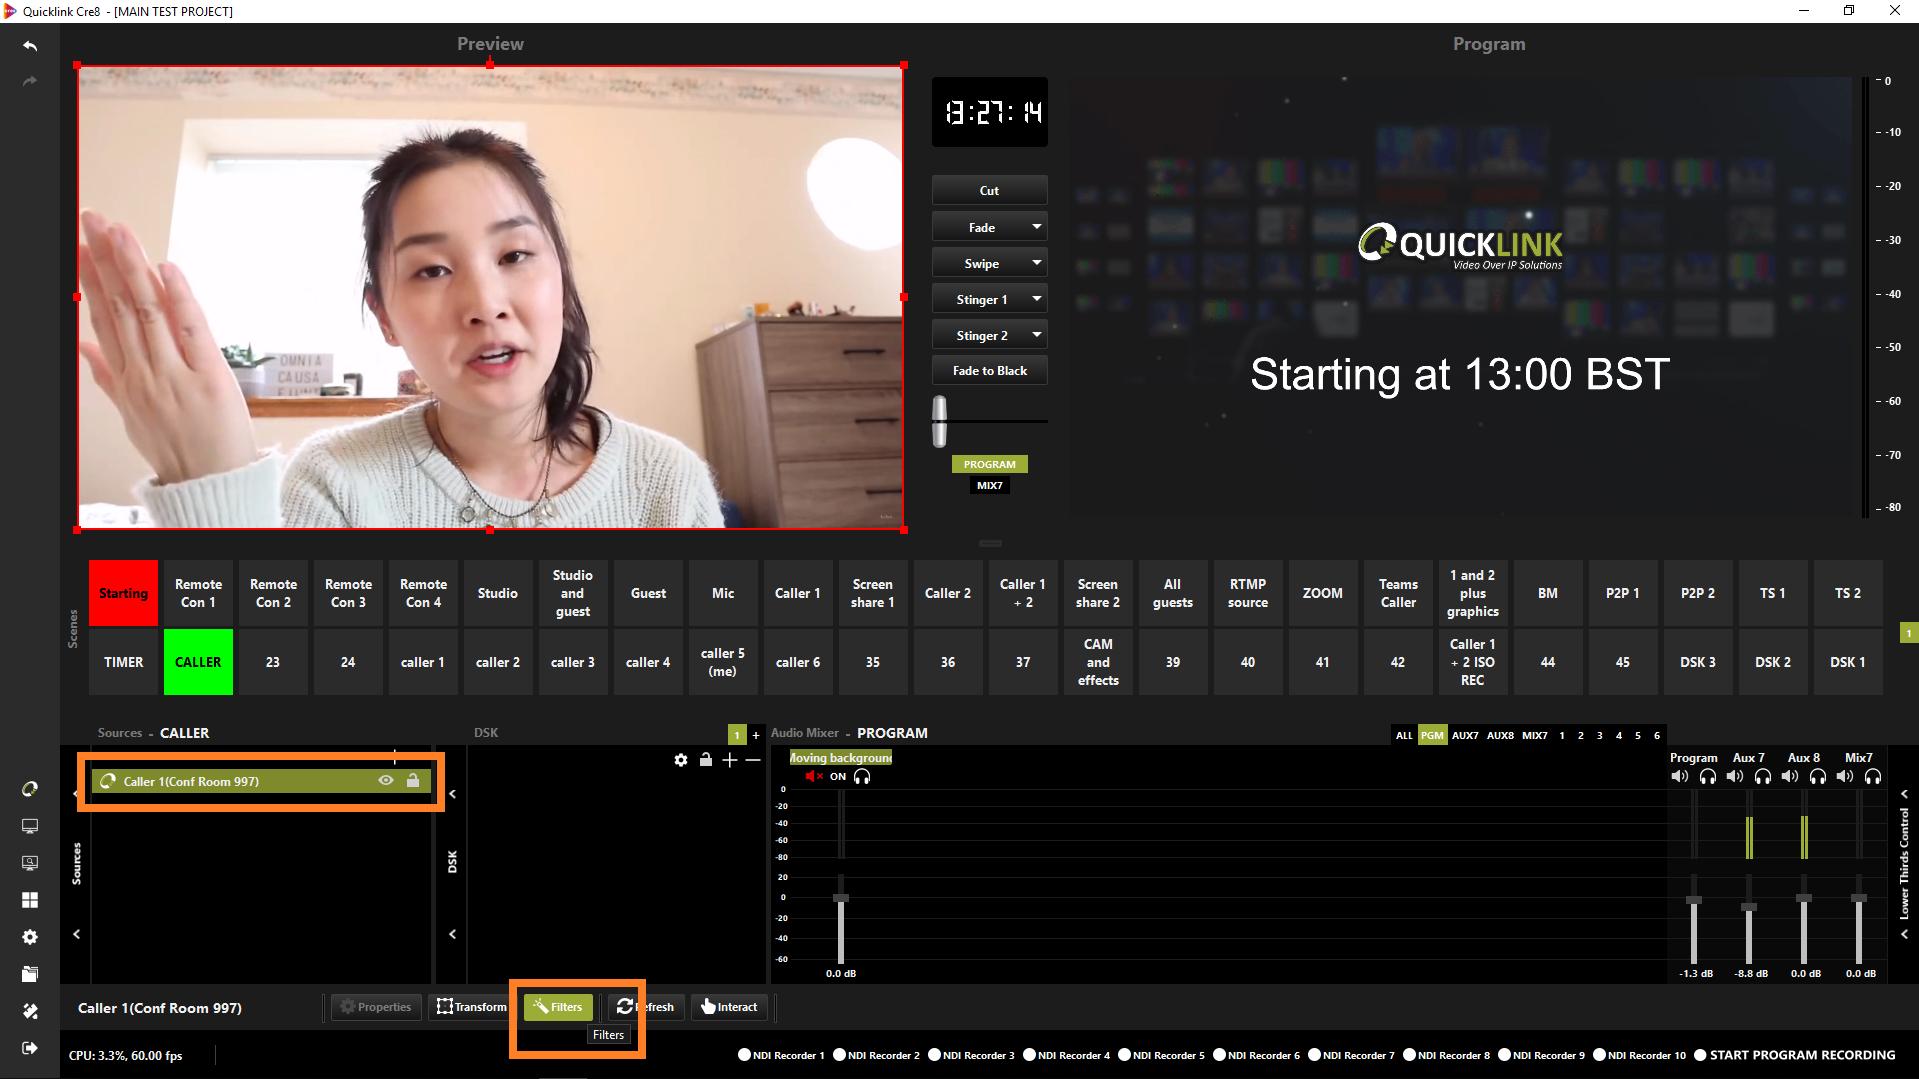
Task: Click upper chevron of DSK panel
Action: (452, 794)
